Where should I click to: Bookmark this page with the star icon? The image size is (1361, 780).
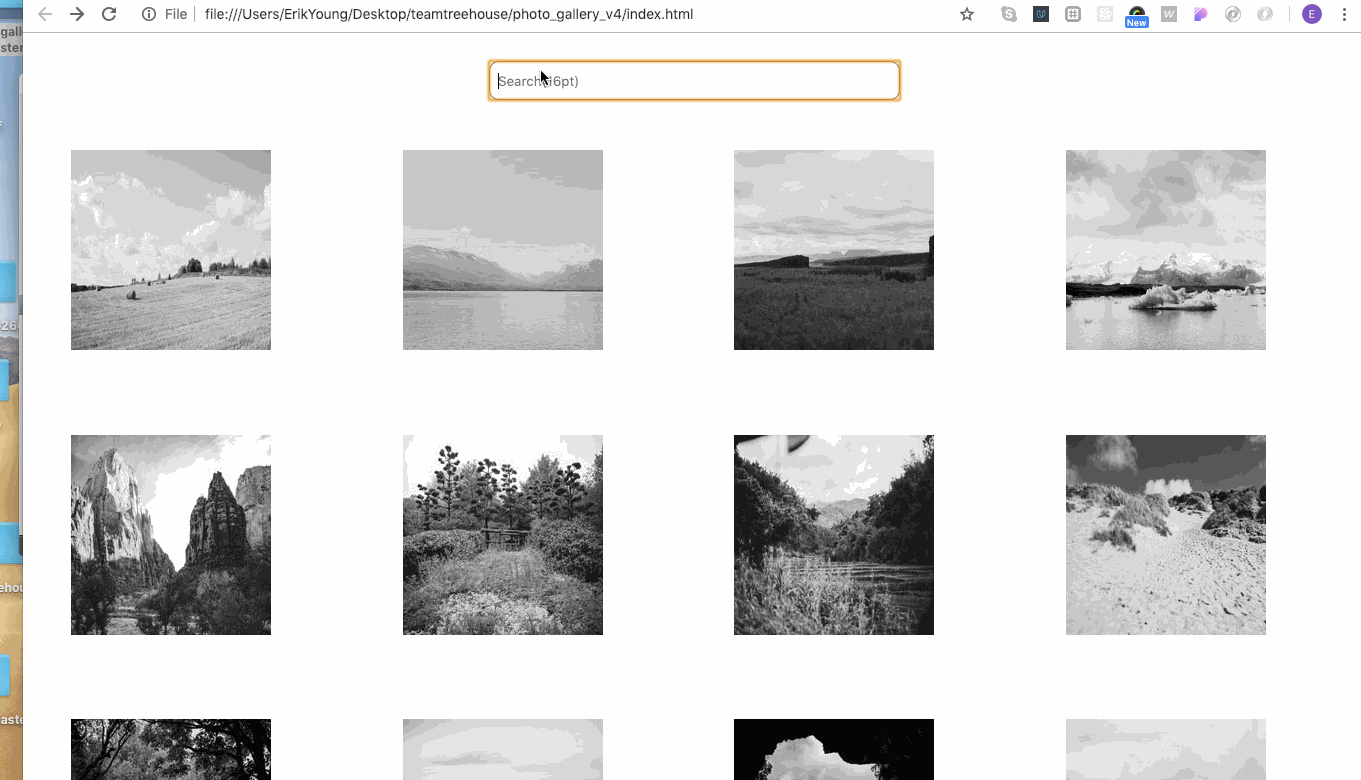coord(966,14)
